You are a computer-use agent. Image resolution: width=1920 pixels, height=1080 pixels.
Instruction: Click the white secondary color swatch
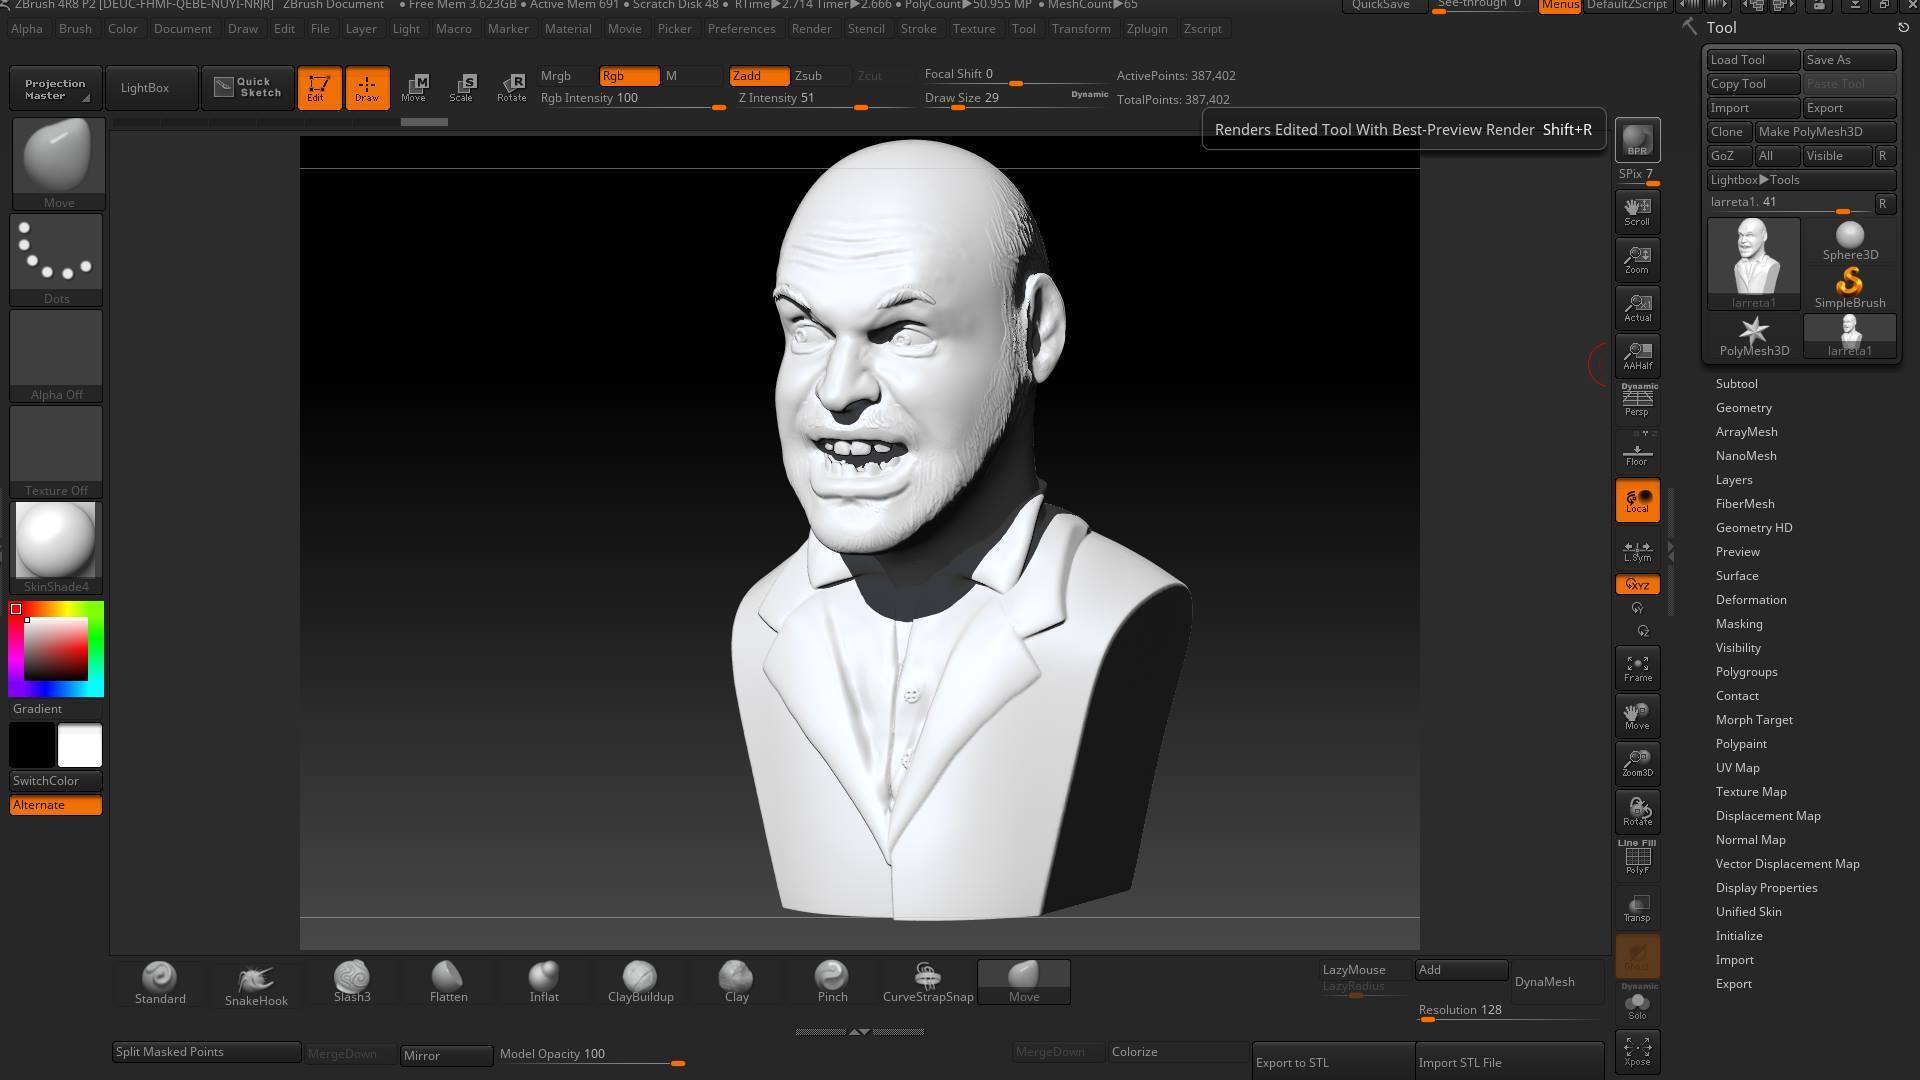(x=80, y=746)
